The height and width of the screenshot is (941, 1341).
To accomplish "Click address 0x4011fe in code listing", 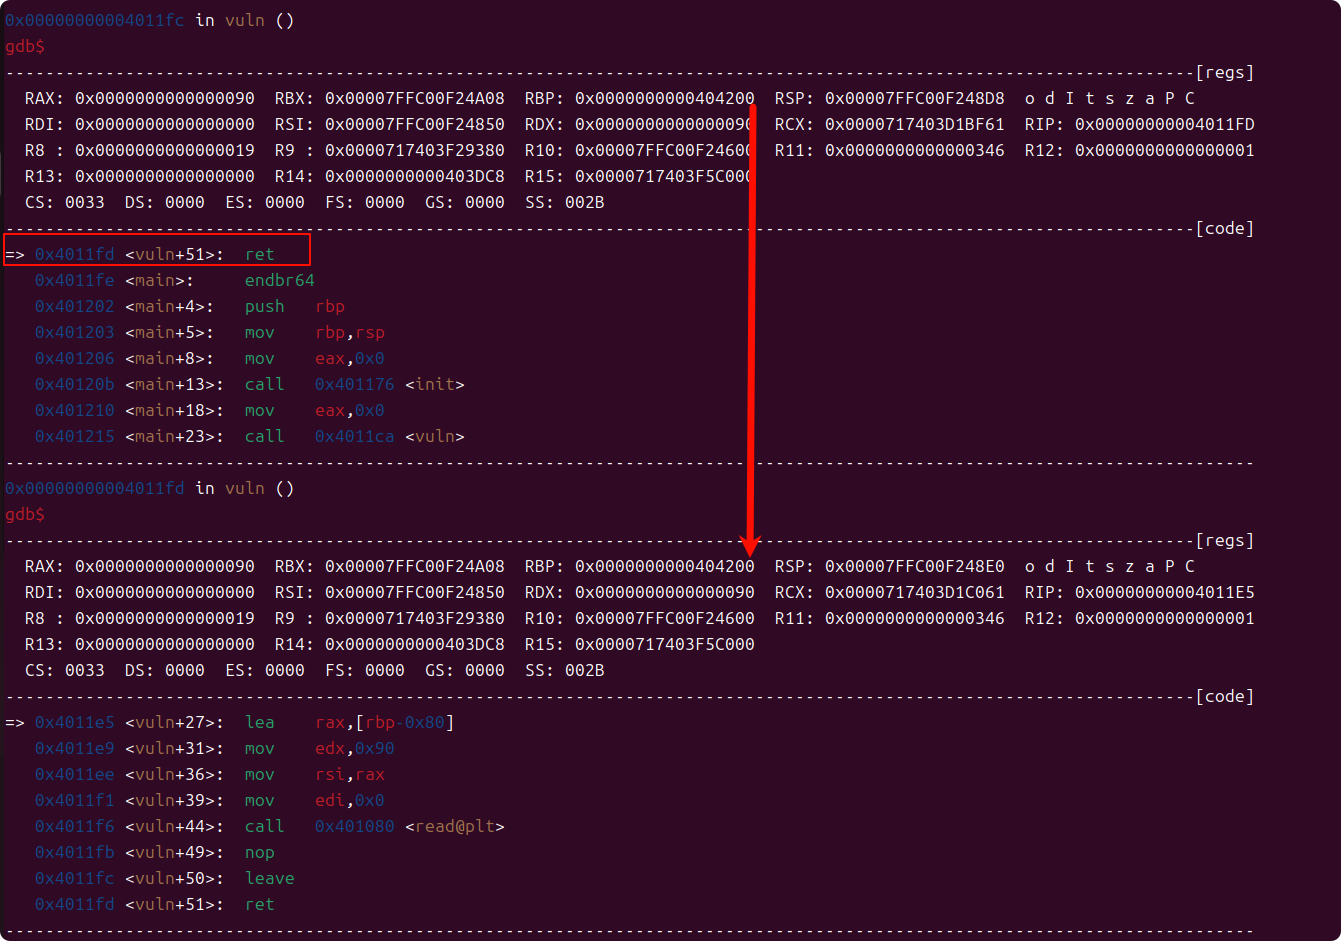I will [x=75, y=280].
